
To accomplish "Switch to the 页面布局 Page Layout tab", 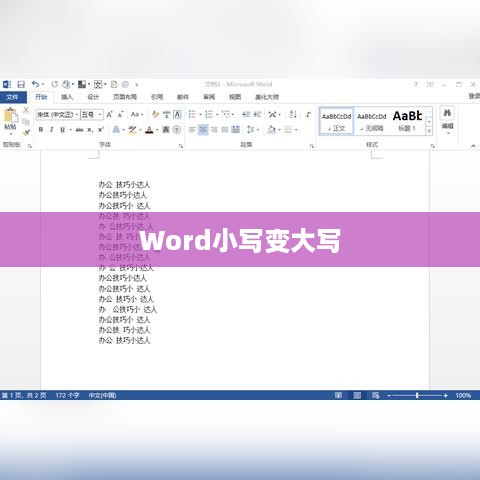I will [125, 97].
